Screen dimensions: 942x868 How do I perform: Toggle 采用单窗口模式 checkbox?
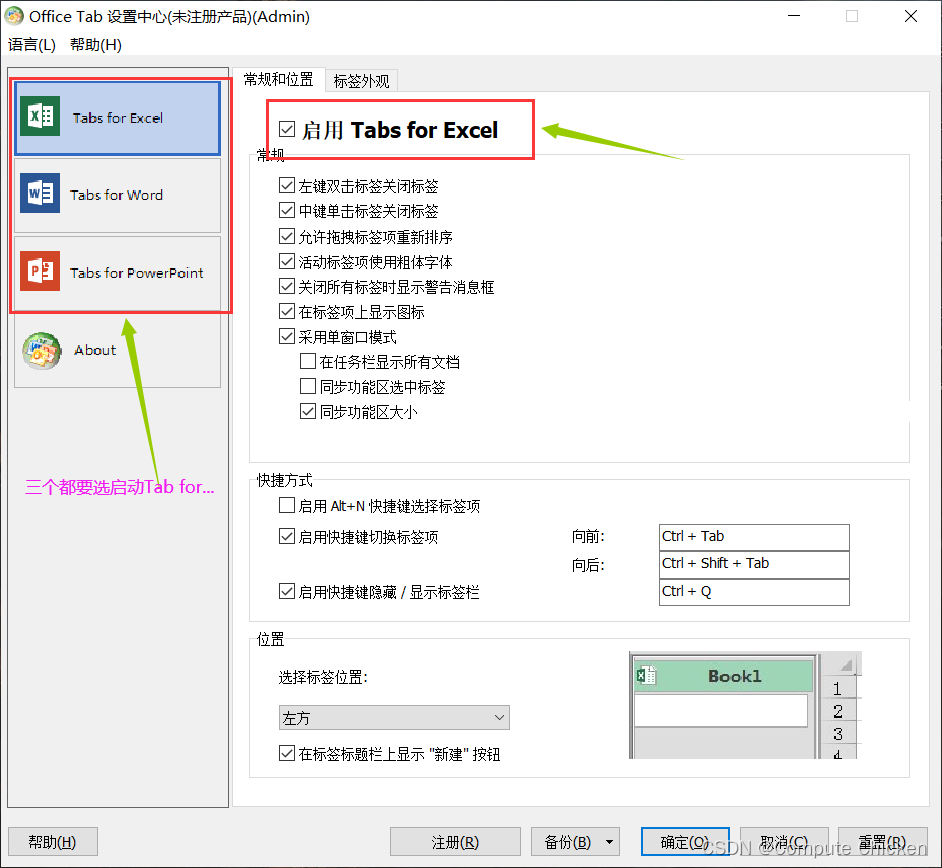(287, 336)
